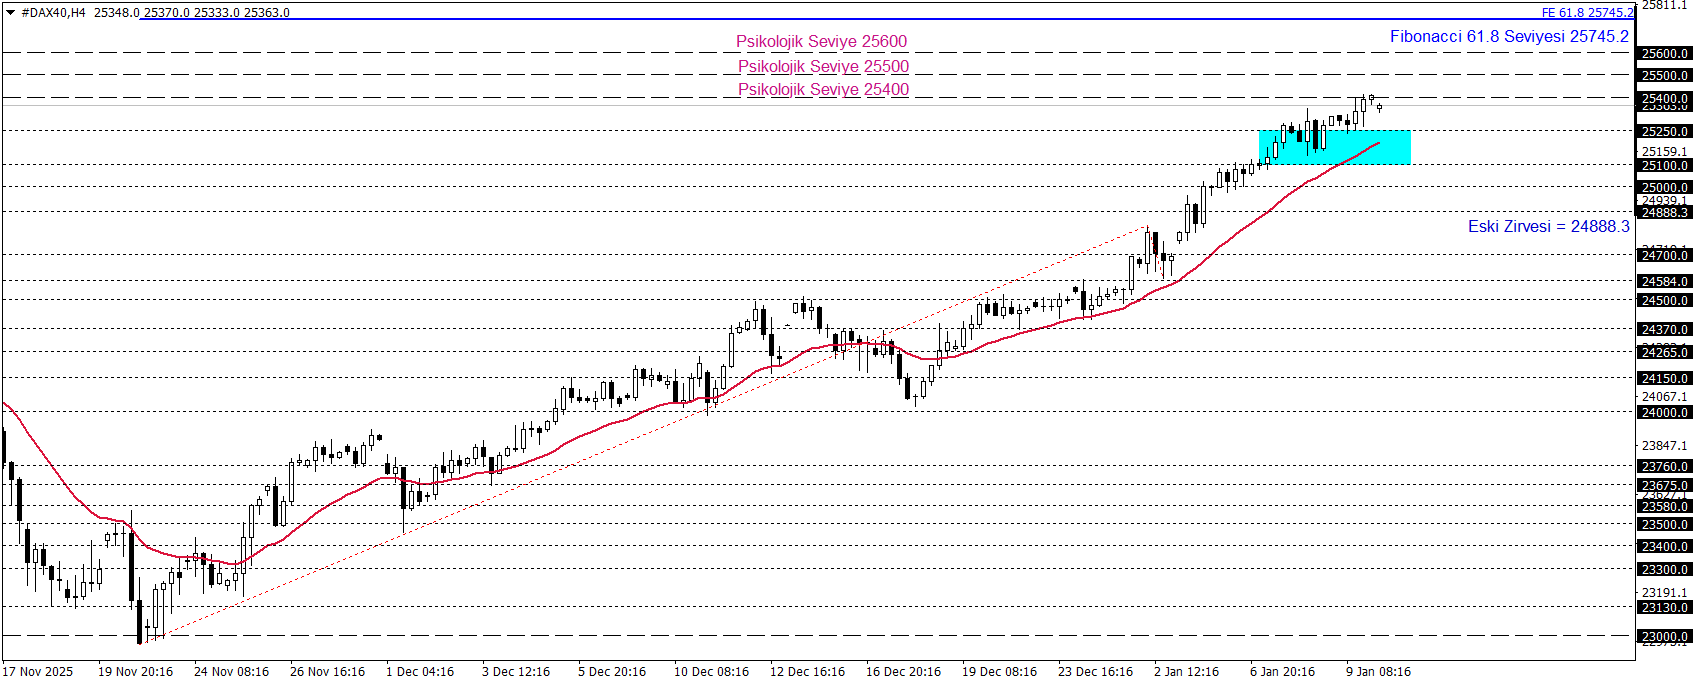The height and width of the screenshot is (684, 1699).
Task: Click the 24265.0 price level tag
Action: click(x=1665, y=353)
